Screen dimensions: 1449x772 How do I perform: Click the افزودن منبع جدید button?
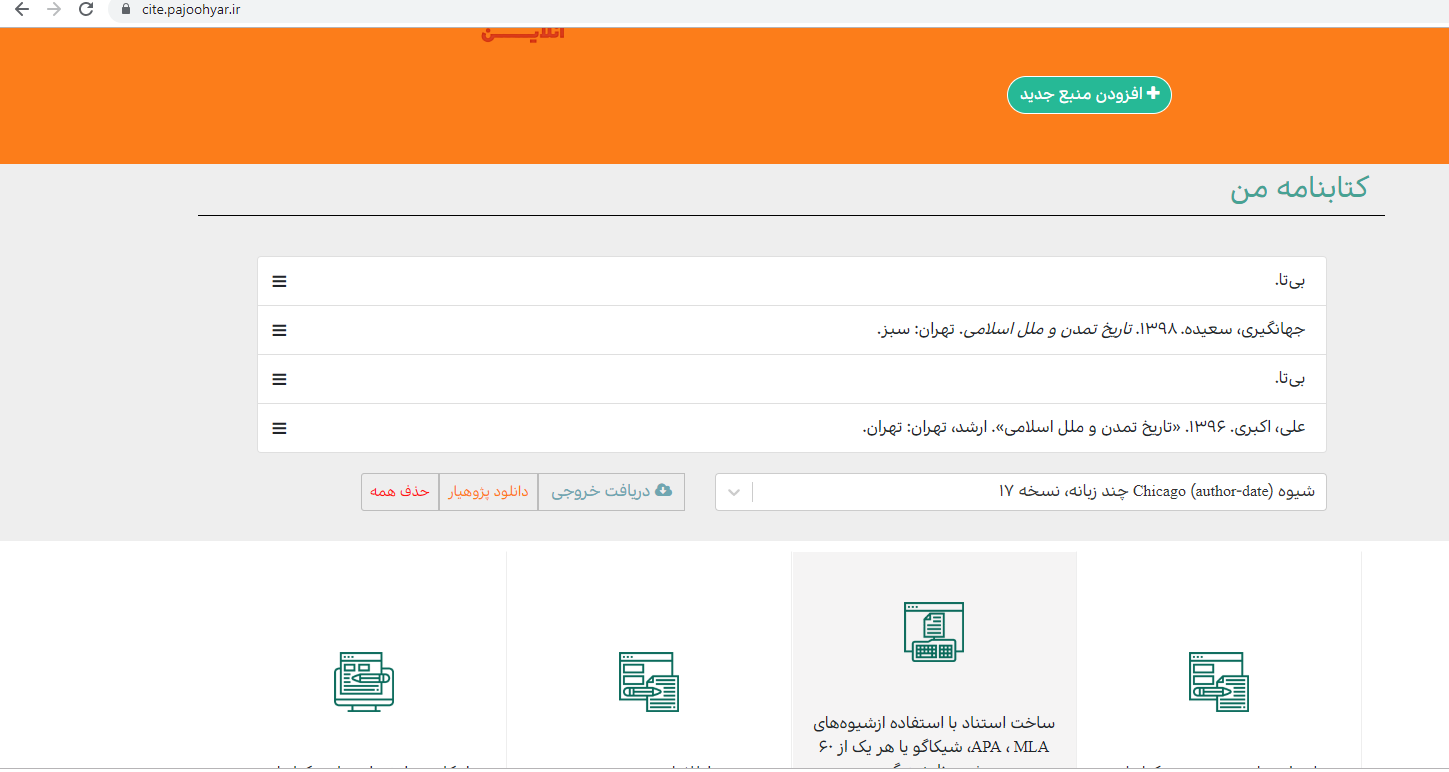coord(1088,95)
